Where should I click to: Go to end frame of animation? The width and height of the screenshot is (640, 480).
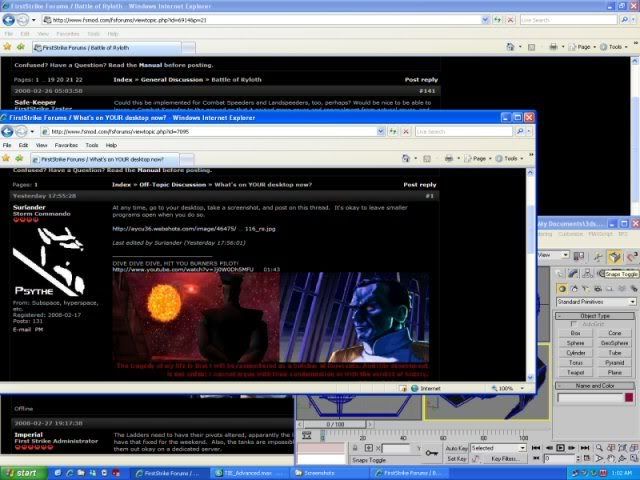(x=584, y=448)
